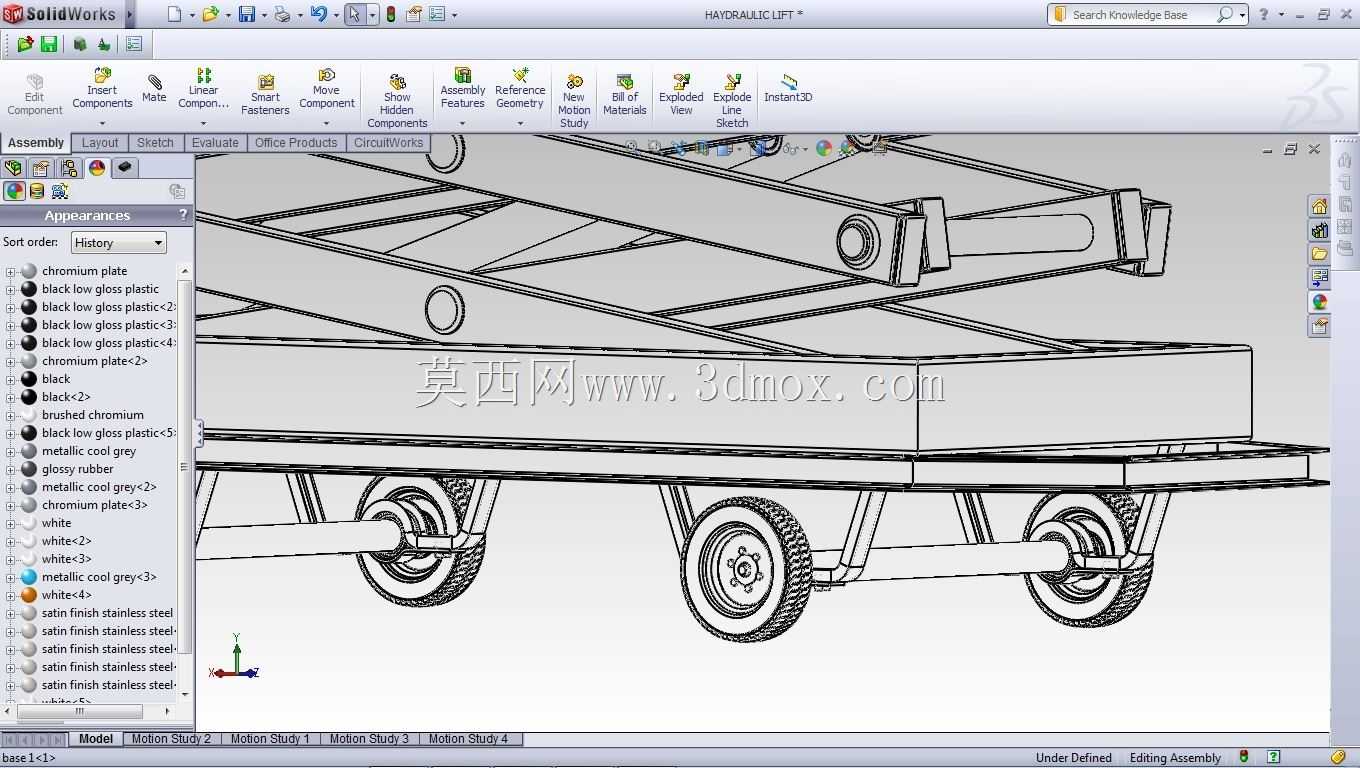Launch Instant3D tool
Viewport: 1360px width, 768px height.
point(788,88)
